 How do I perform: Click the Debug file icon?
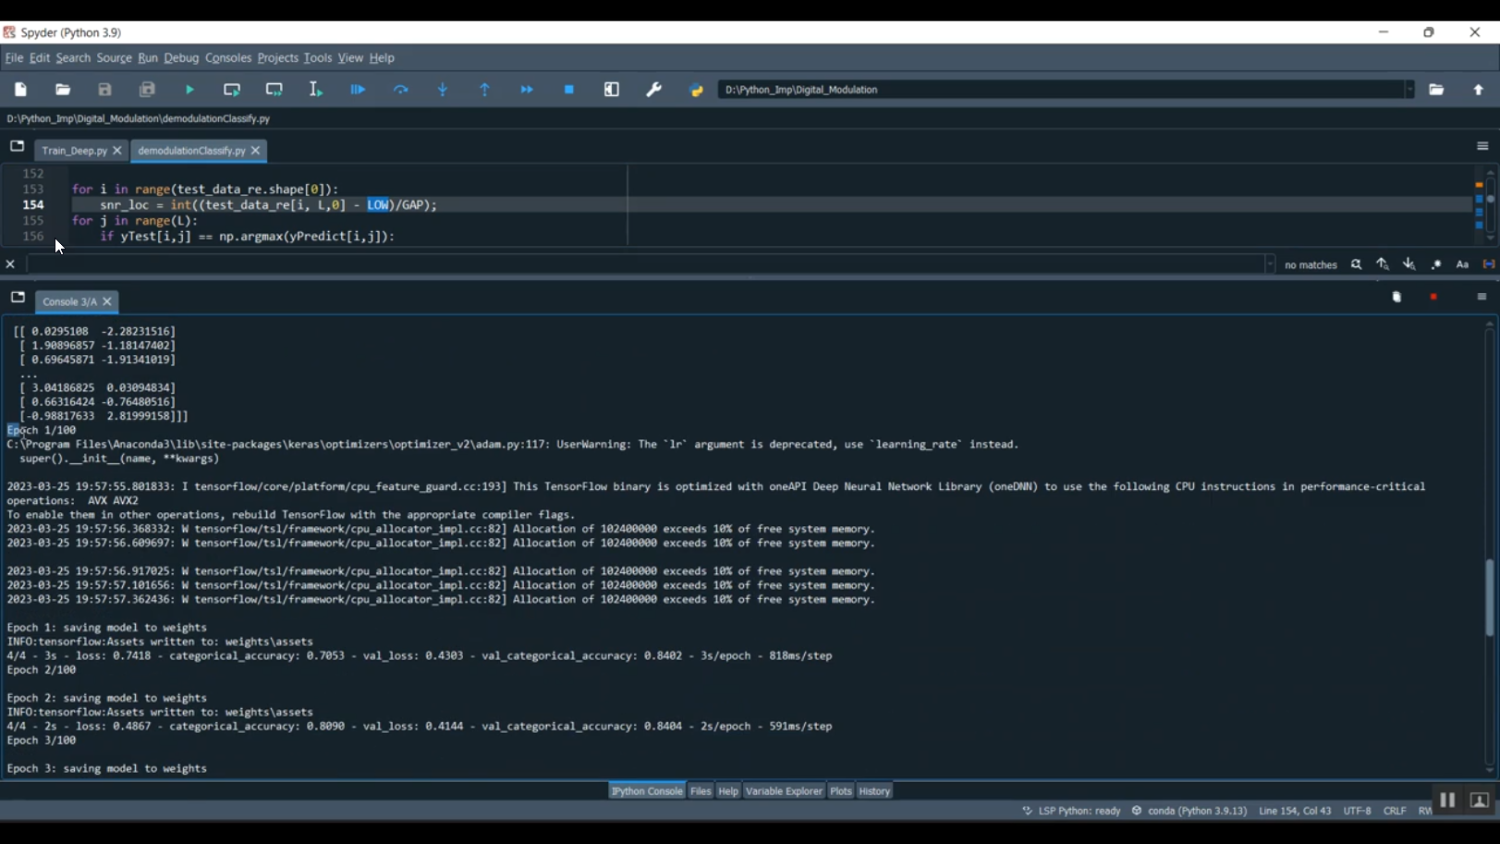click(358, 90)
